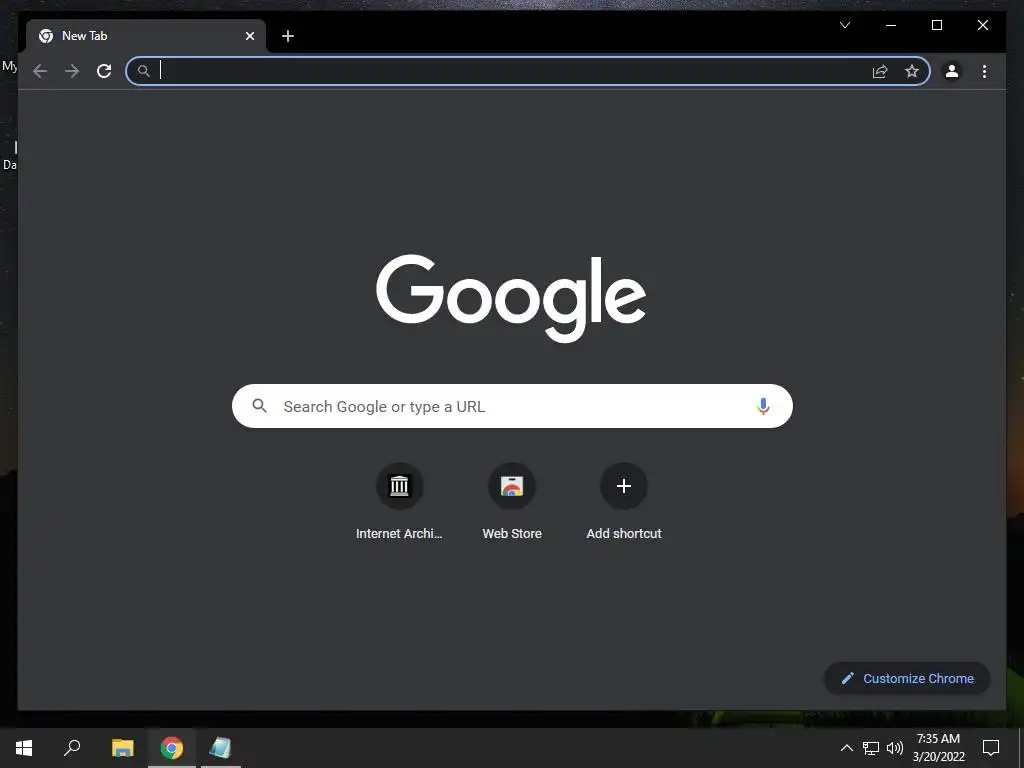Click the magnifier icon in Google search box
The height and width of the screenshot is (768, 1024).
coord(259,406)
